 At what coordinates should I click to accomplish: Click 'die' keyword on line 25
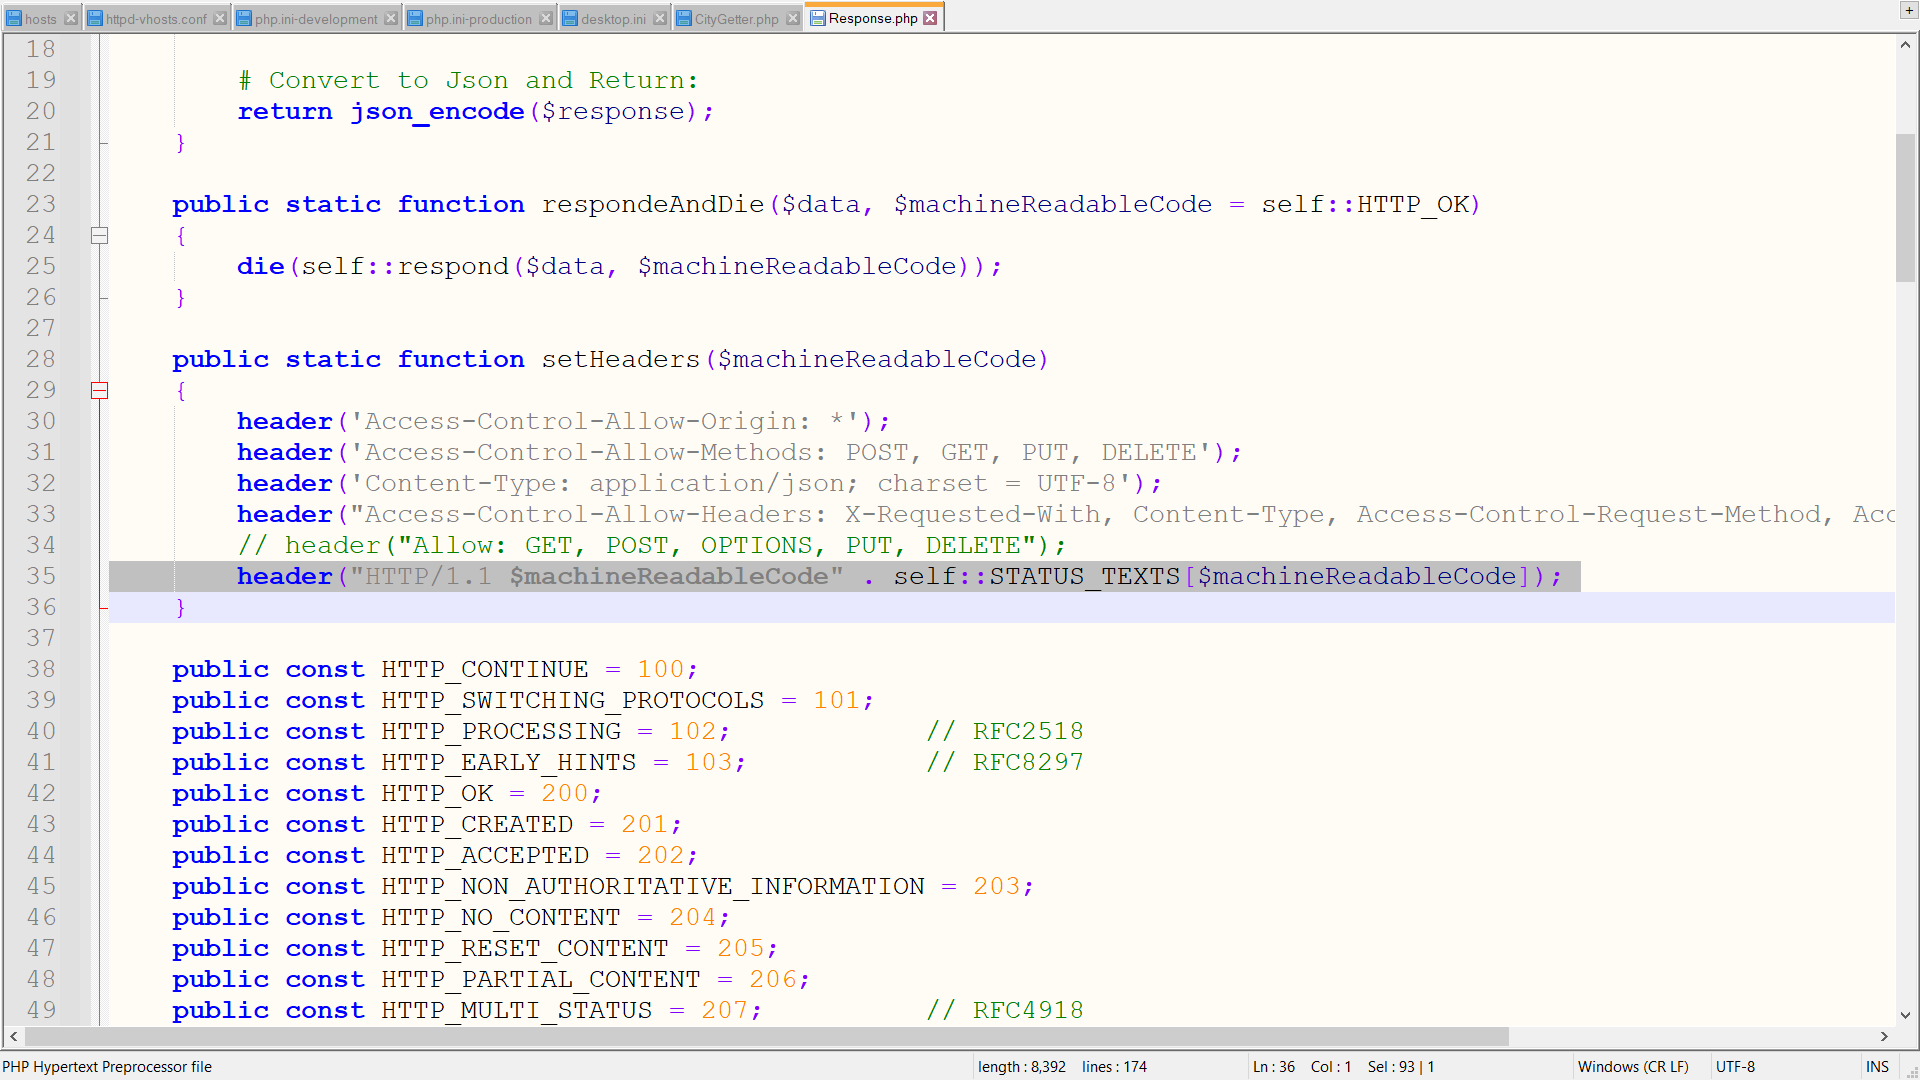point(261,267)
